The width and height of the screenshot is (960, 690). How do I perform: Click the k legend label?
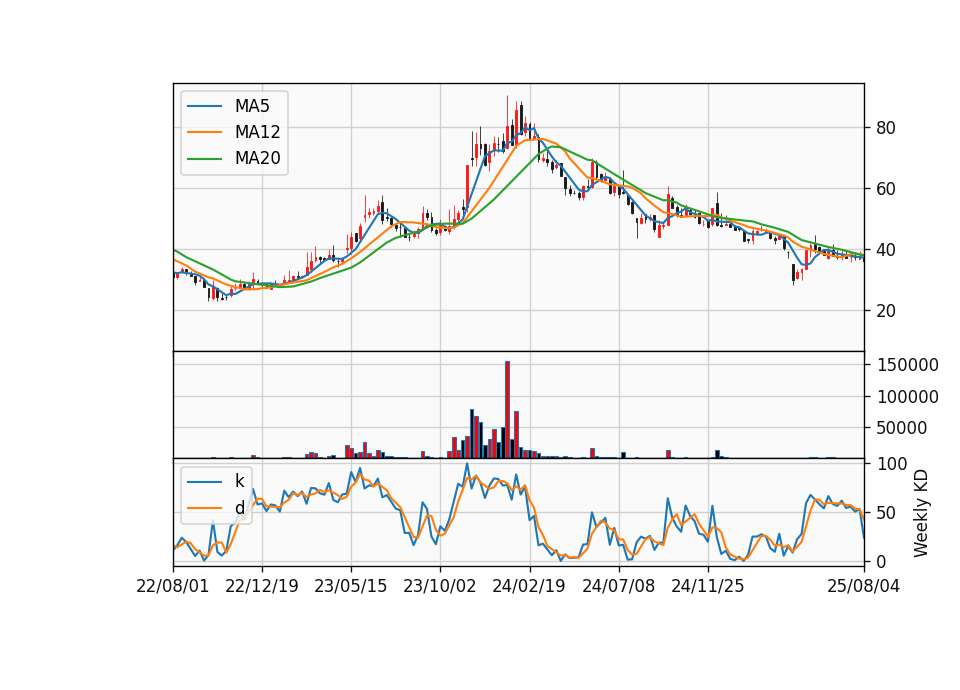click(x=239, y=481)
